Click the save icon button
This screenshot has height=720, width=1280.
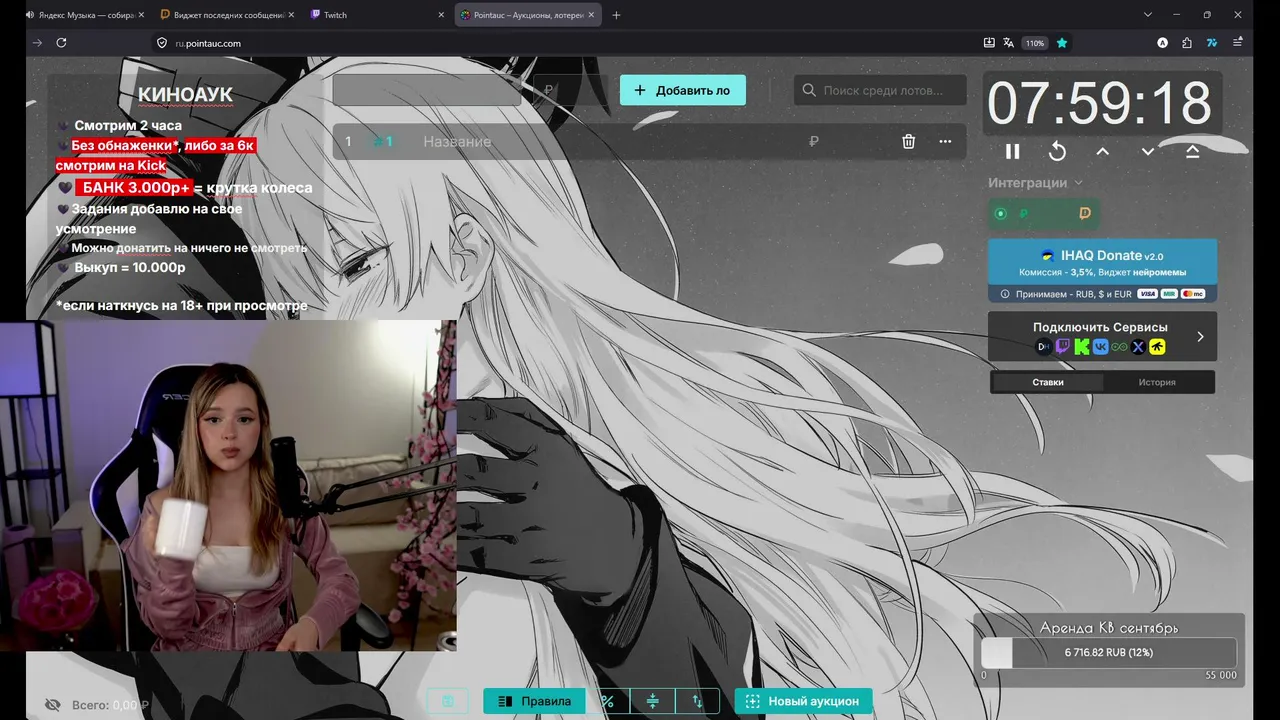click(448, 701)
